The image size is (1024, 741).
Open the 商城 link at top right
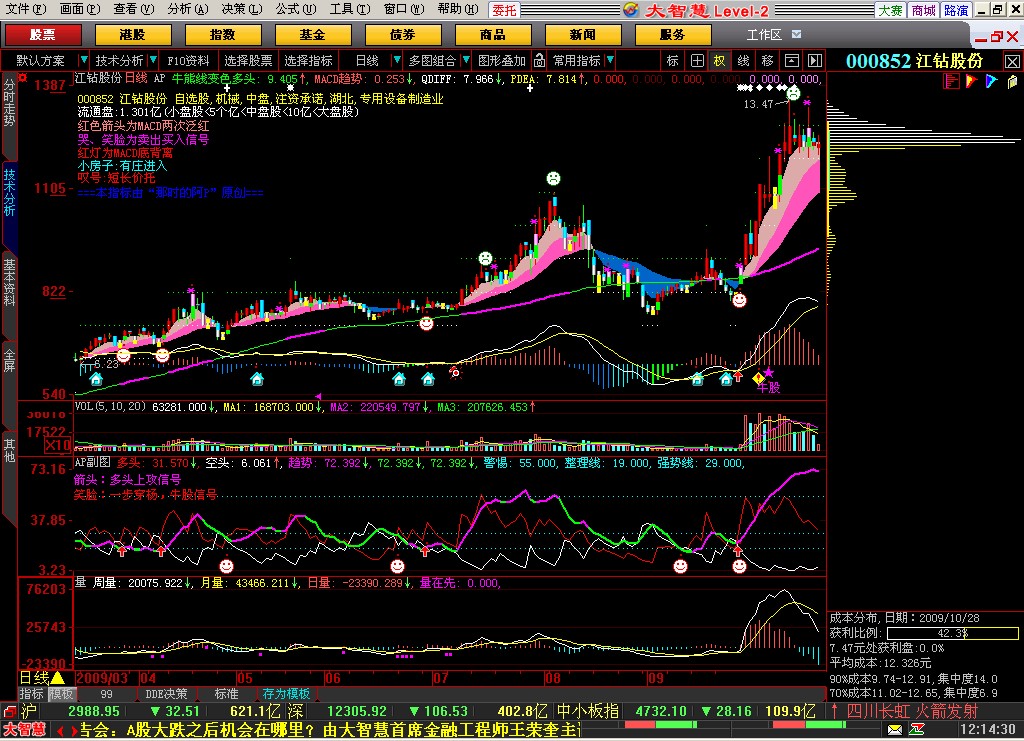coord(923,10)
